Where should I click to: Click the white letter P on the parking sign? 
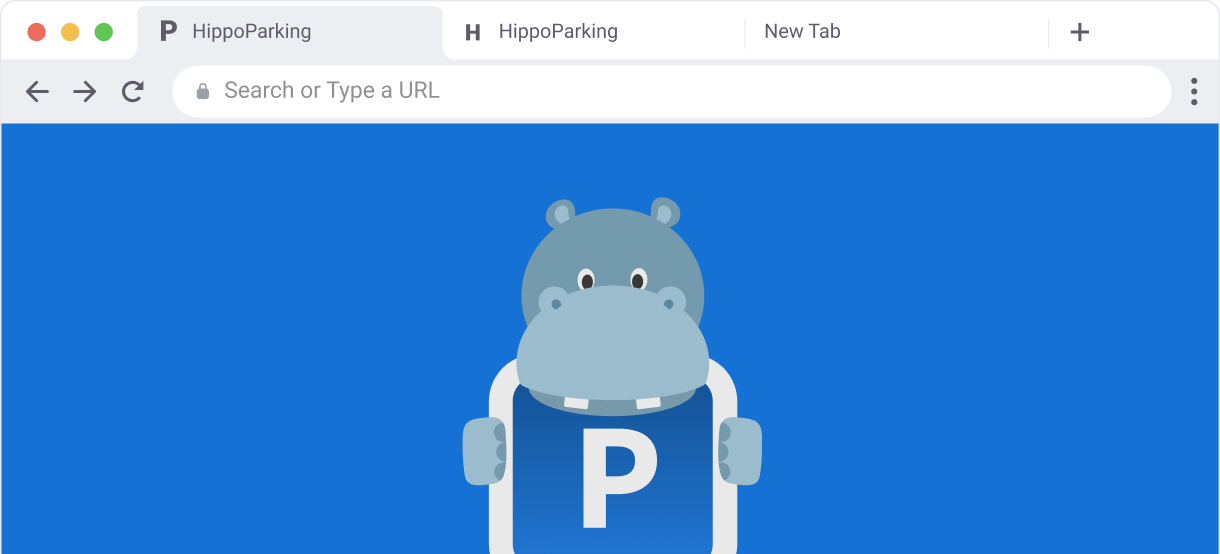[619, 476]
